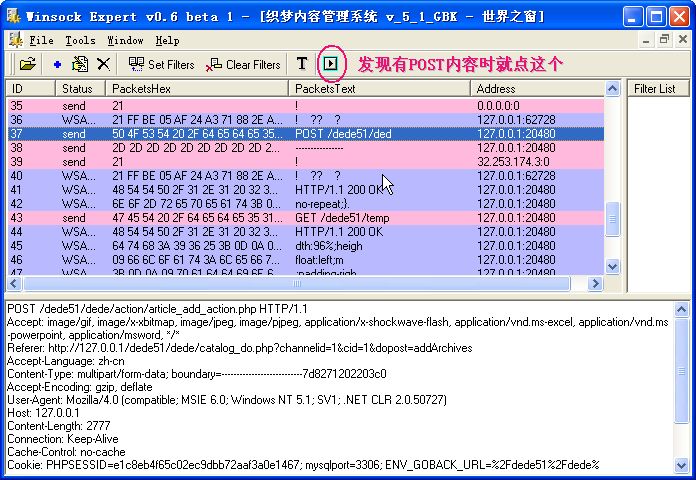Click the T text toolbar icon

pyautogui.click(x=302, y=63)
